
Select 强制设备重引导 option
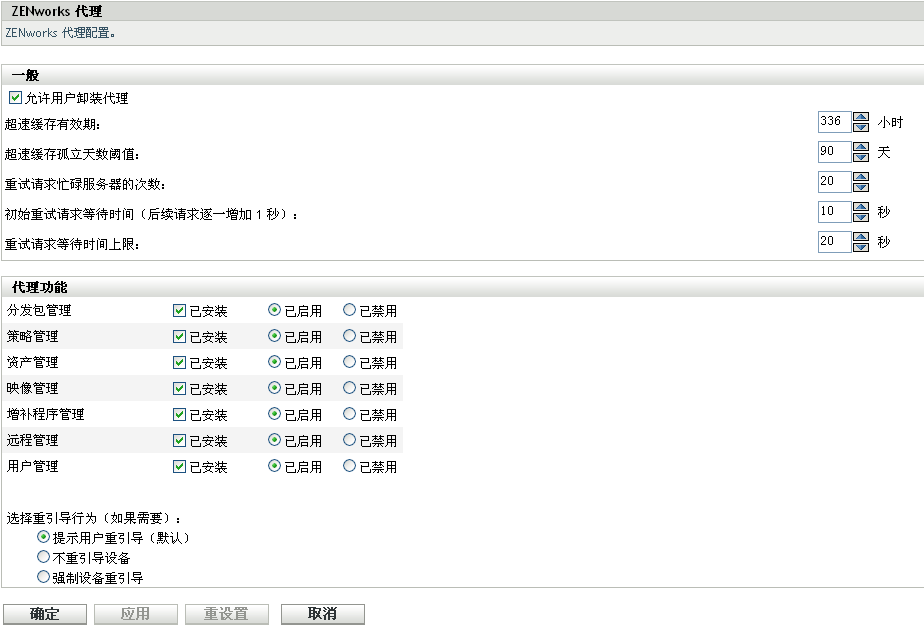pos(43,576)
